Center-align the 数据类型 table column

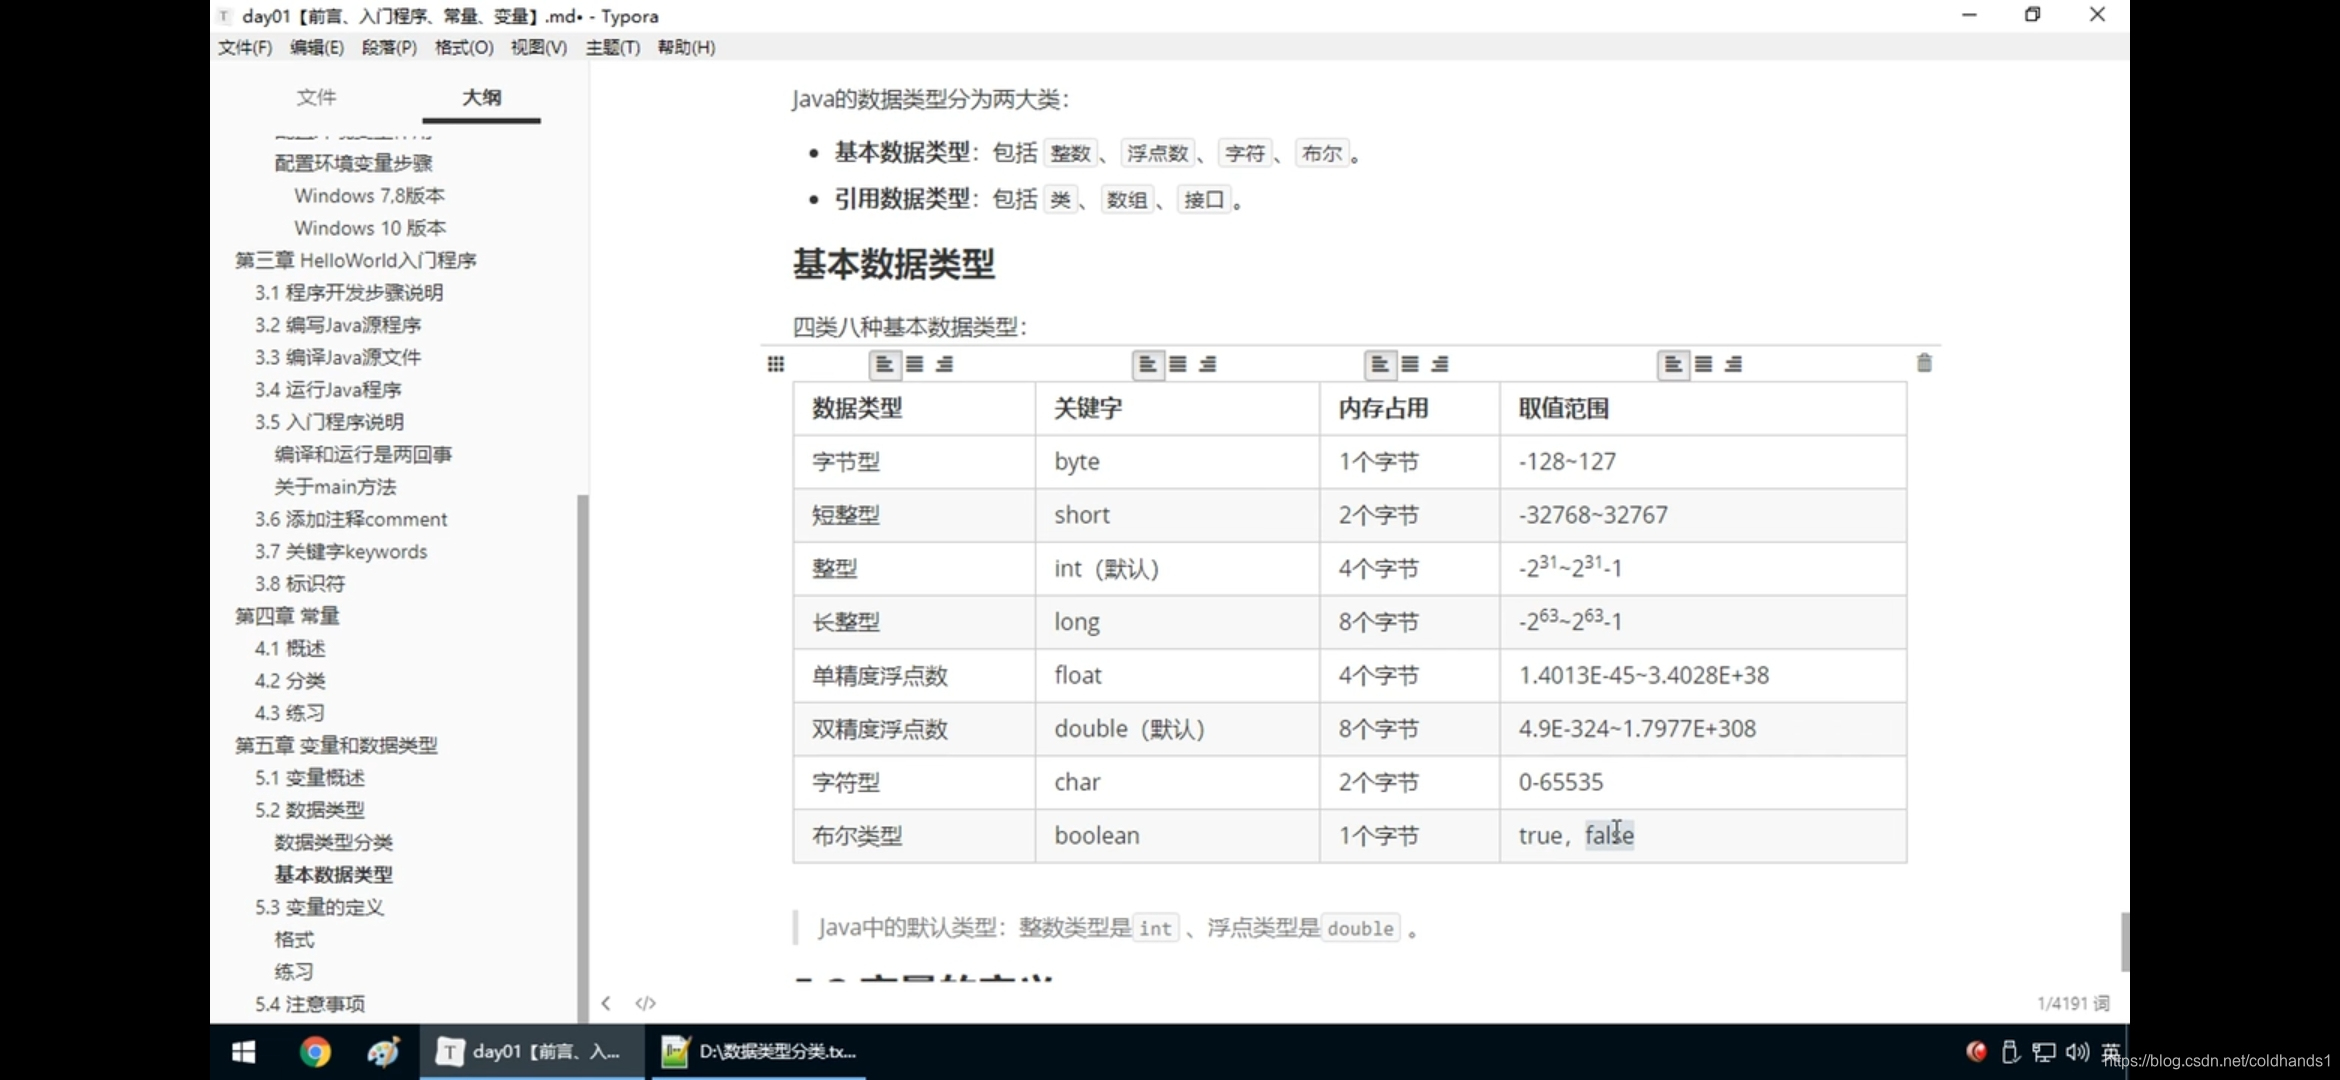pos(914,363)
